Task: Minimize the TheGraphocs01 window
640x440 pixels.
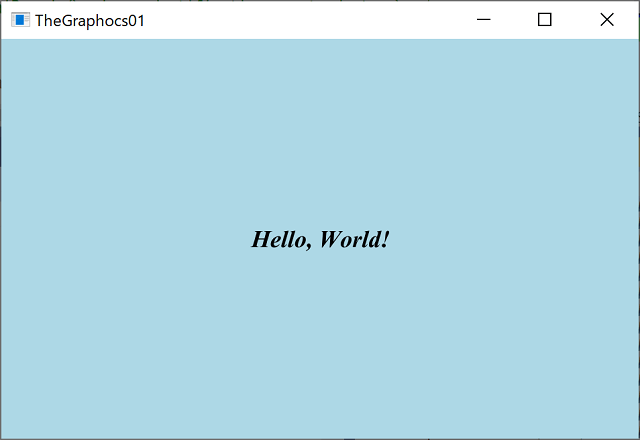Action: pyautogui.click(x=484, y=20)
